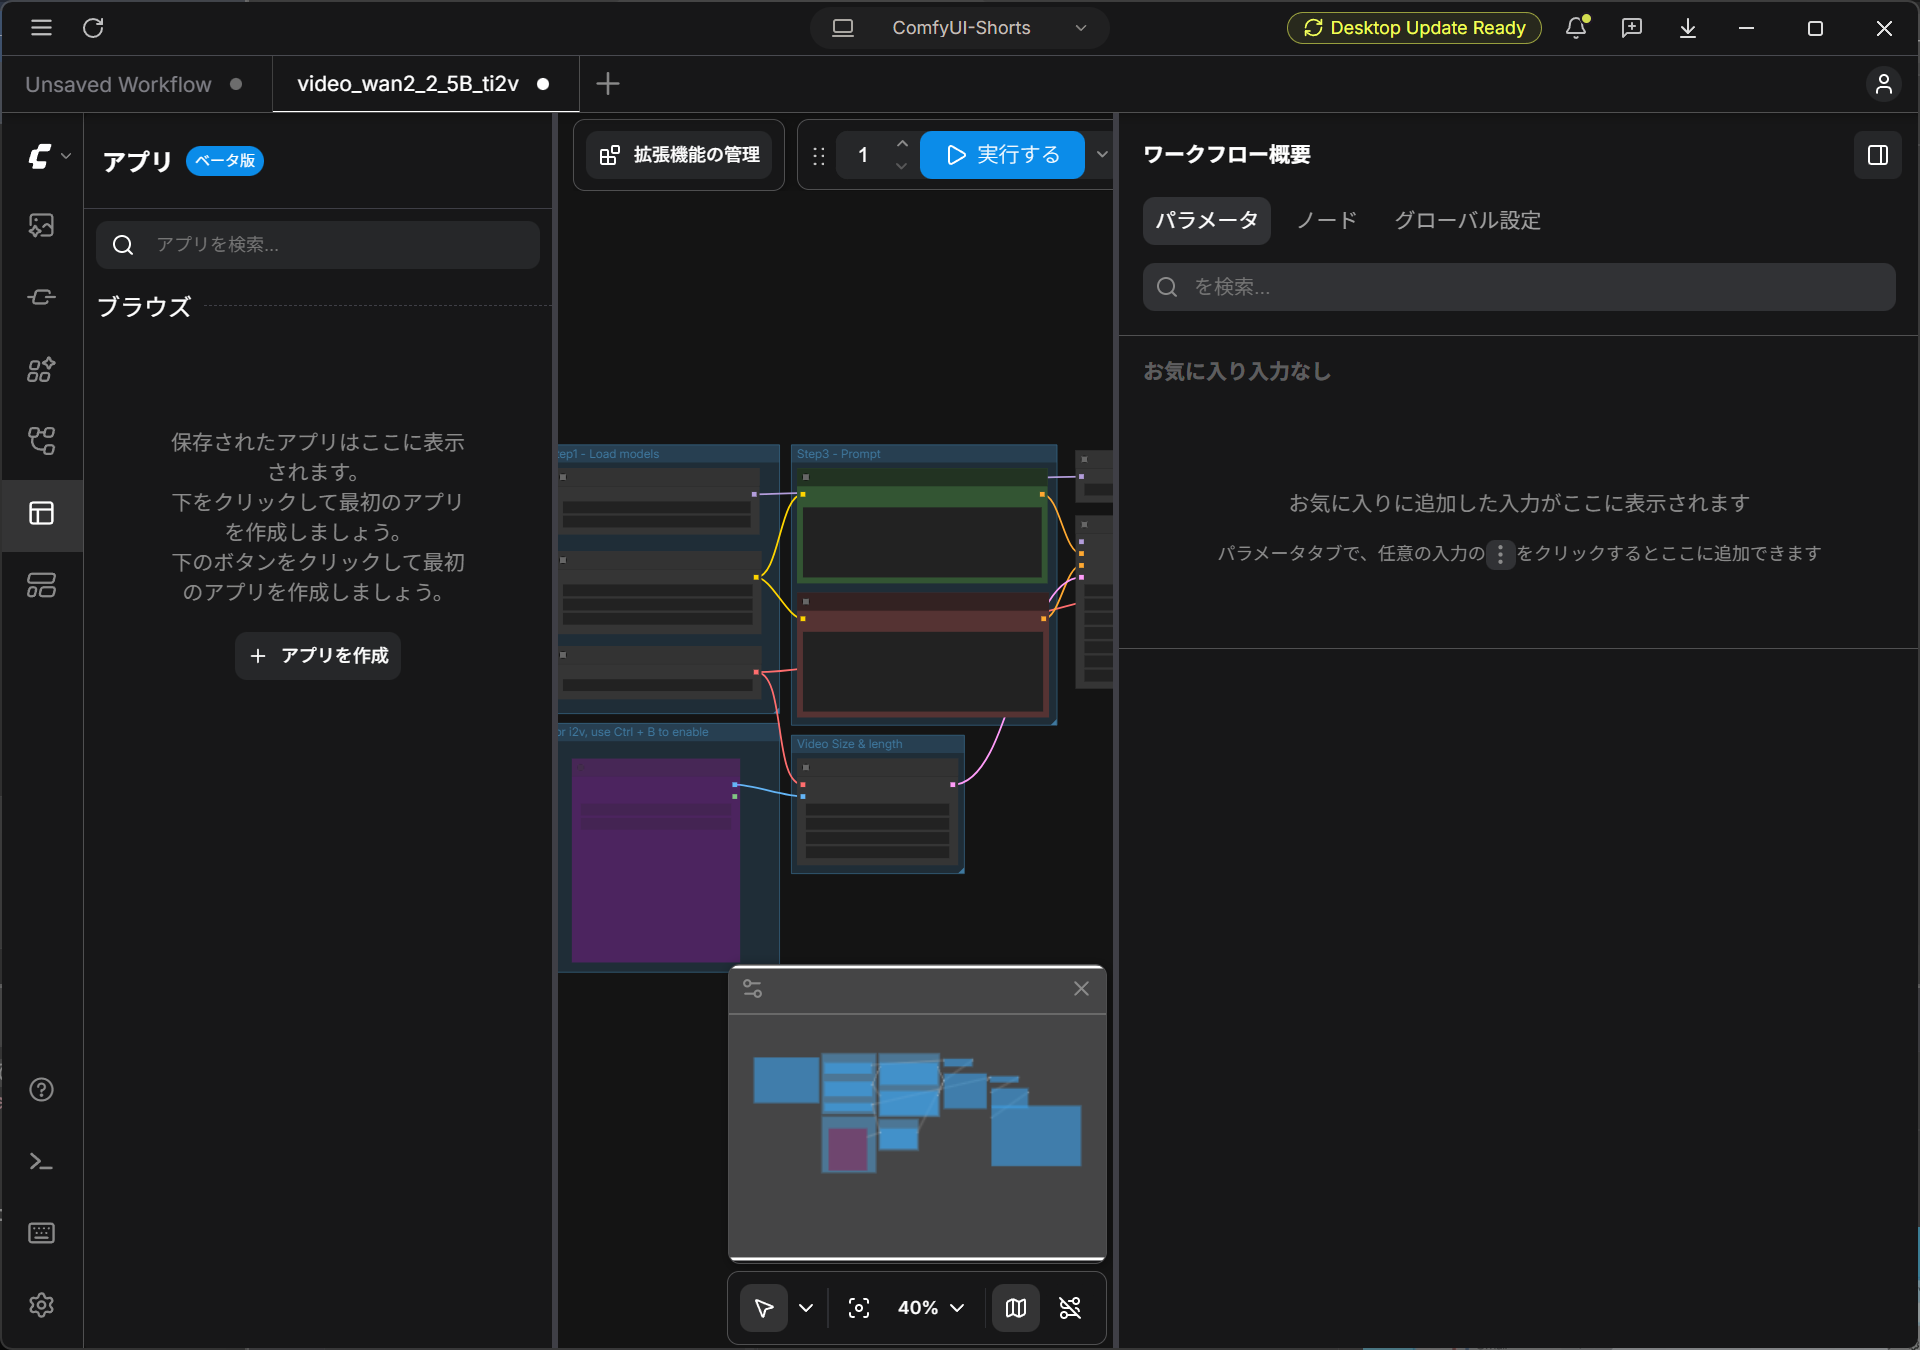Open the downloads arrow icon
The width and height of the screenshot is (1920, 1350).
[1688, 28]
